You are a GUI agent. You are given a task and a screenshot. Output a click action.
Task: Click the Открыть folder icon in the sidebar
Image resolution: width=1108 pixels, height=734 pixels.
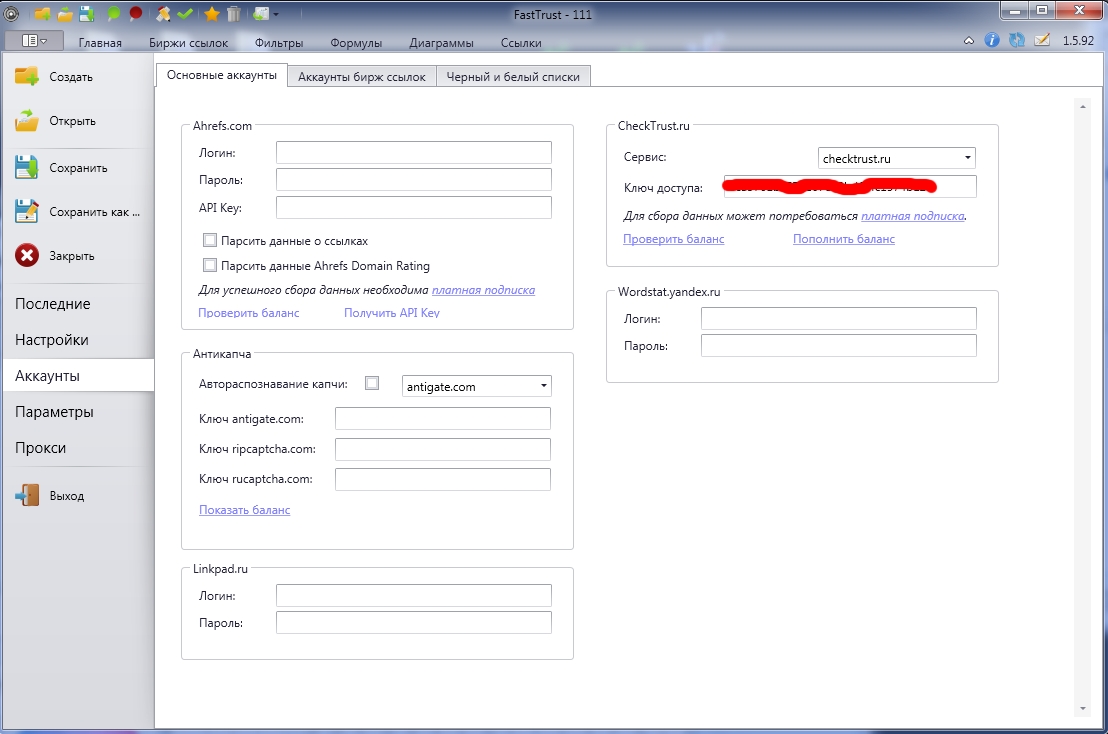[27, 121]
